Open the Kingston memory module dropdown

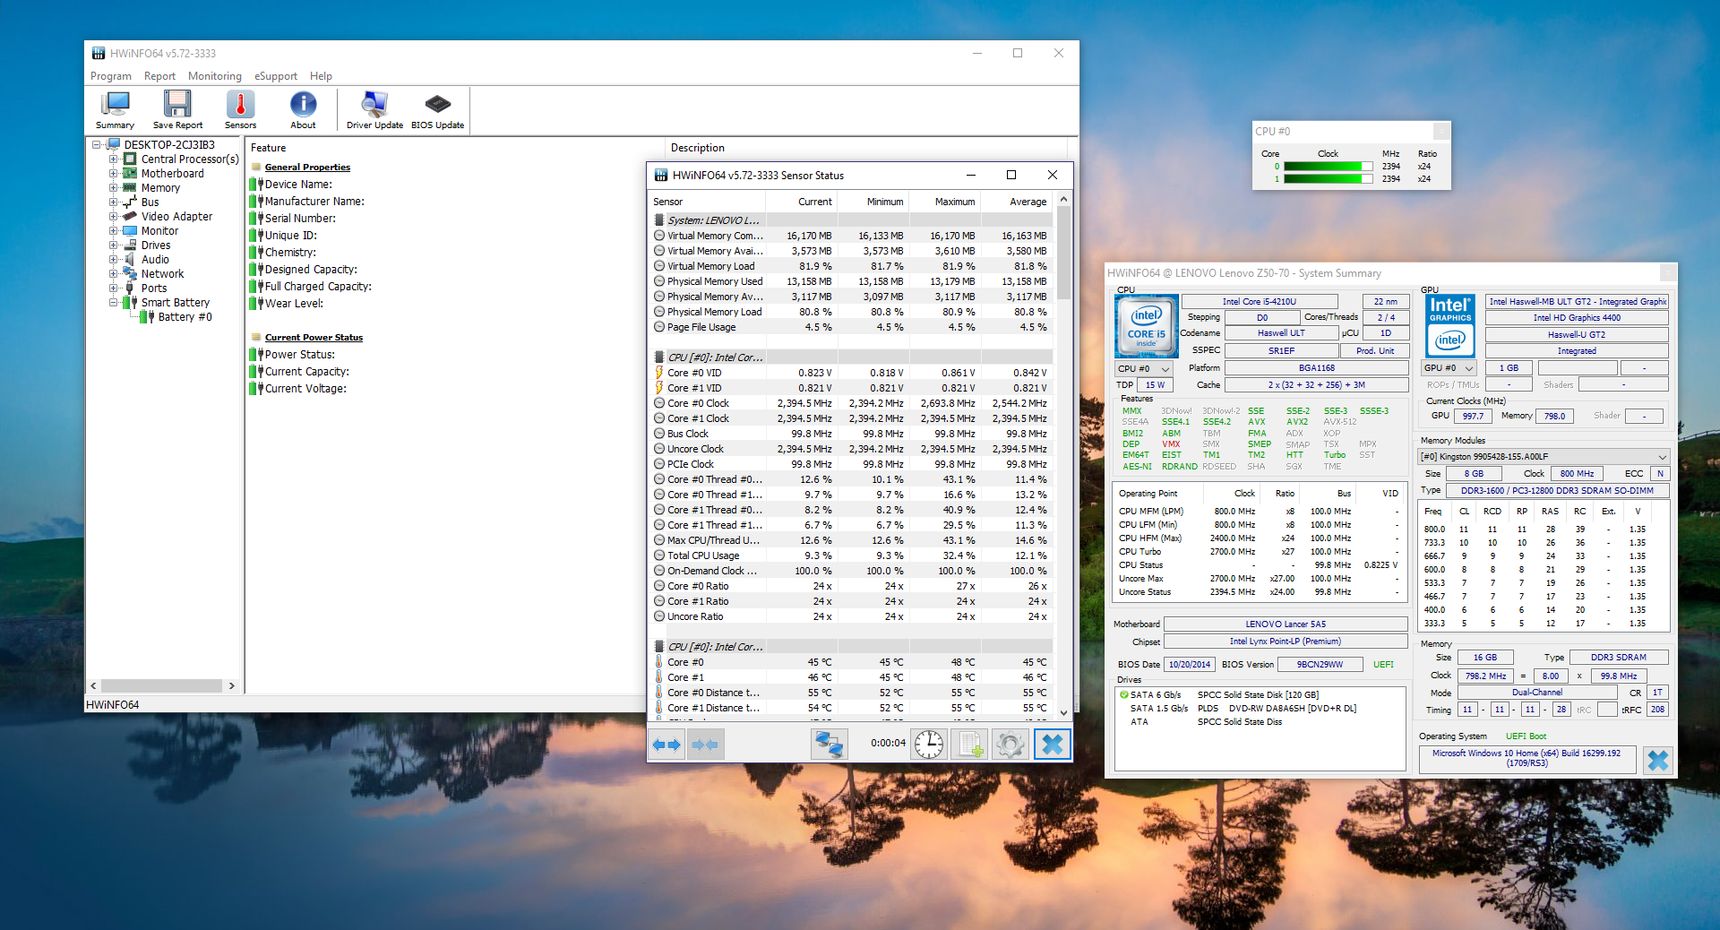1544,456
